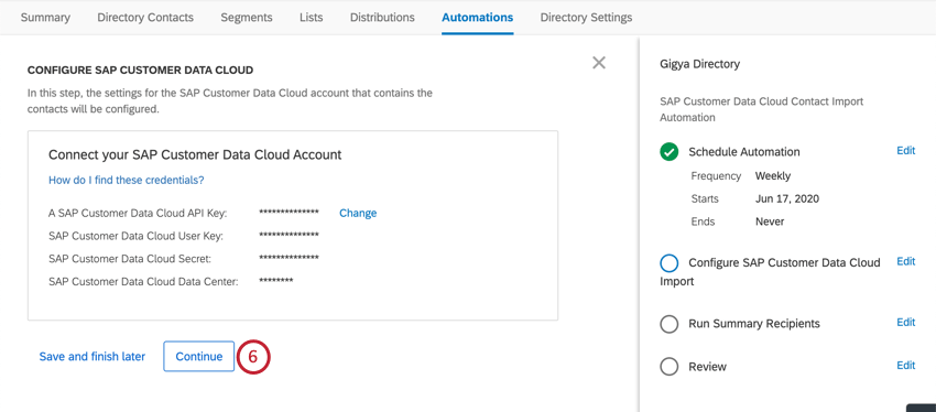936x412 pixels.
Task: Click the 'Weekly' frequency value
Action: point(772,176)
